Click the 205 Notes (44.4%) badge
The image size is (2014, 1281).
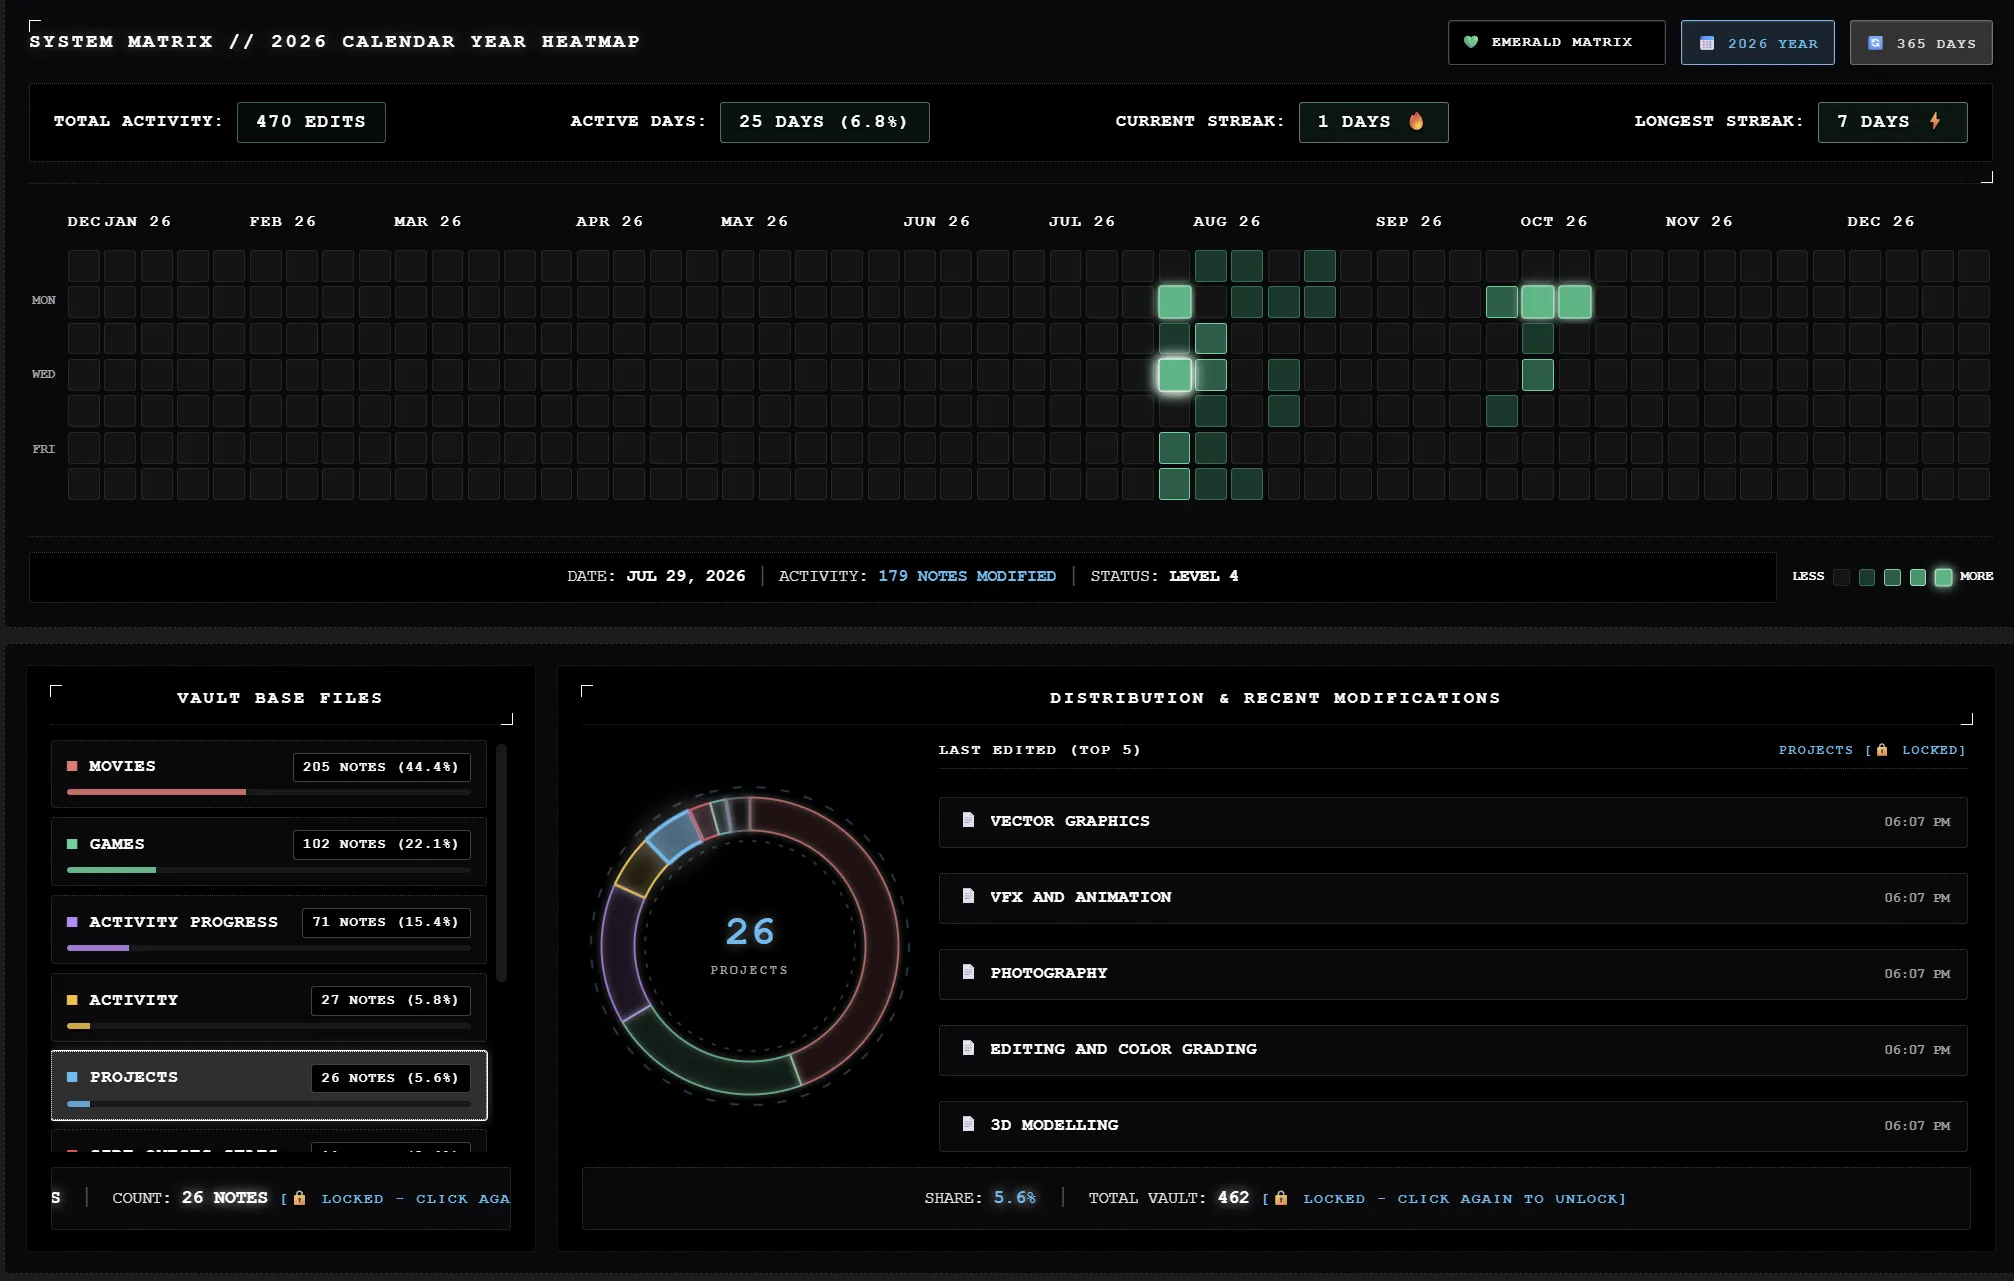381,767
